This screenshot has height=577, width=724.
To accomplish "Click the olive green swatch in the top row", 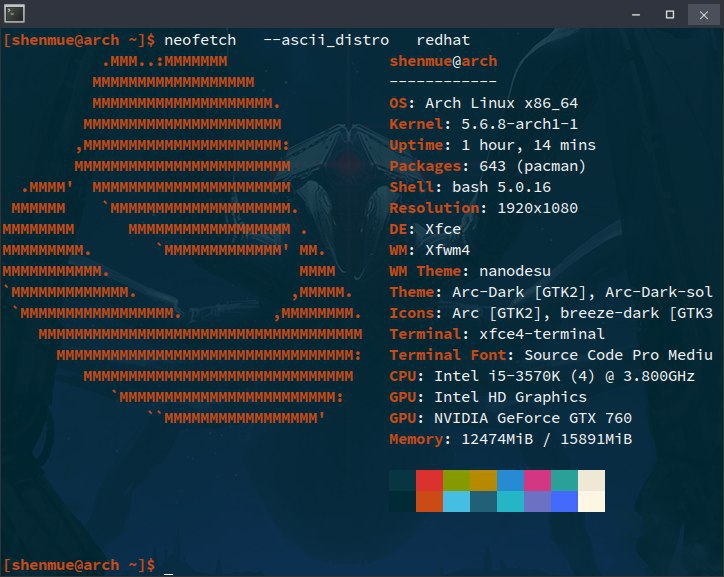I will tap(457, 481).
